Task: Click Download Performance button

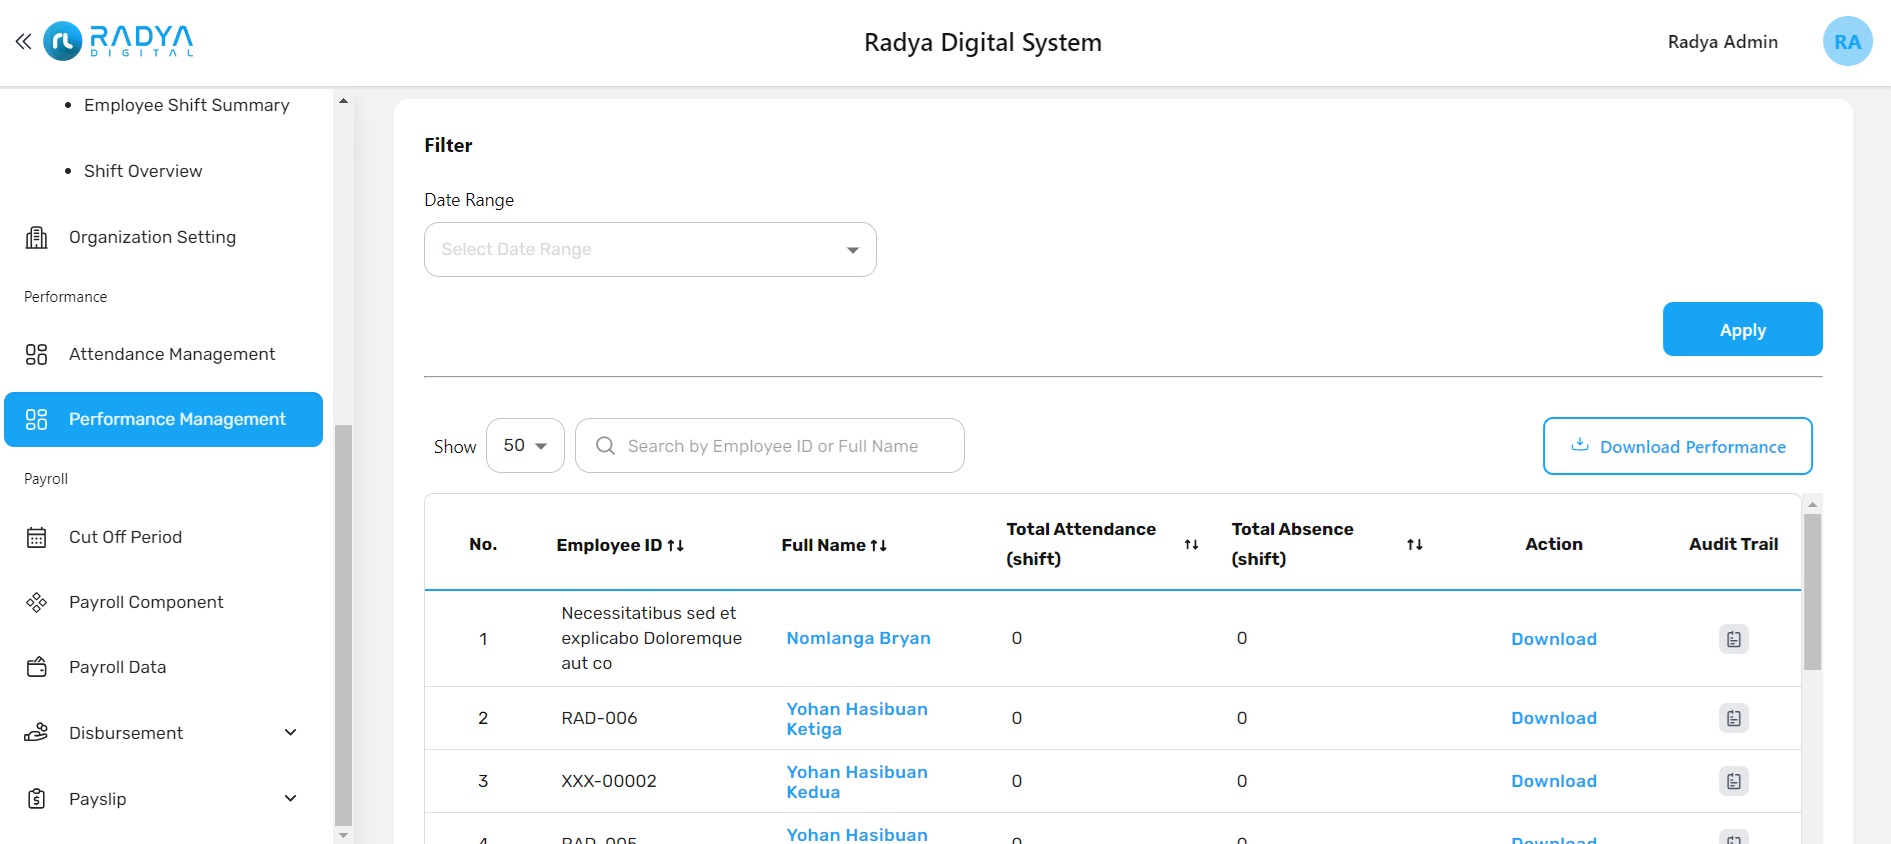Action: pos(1677,447)
